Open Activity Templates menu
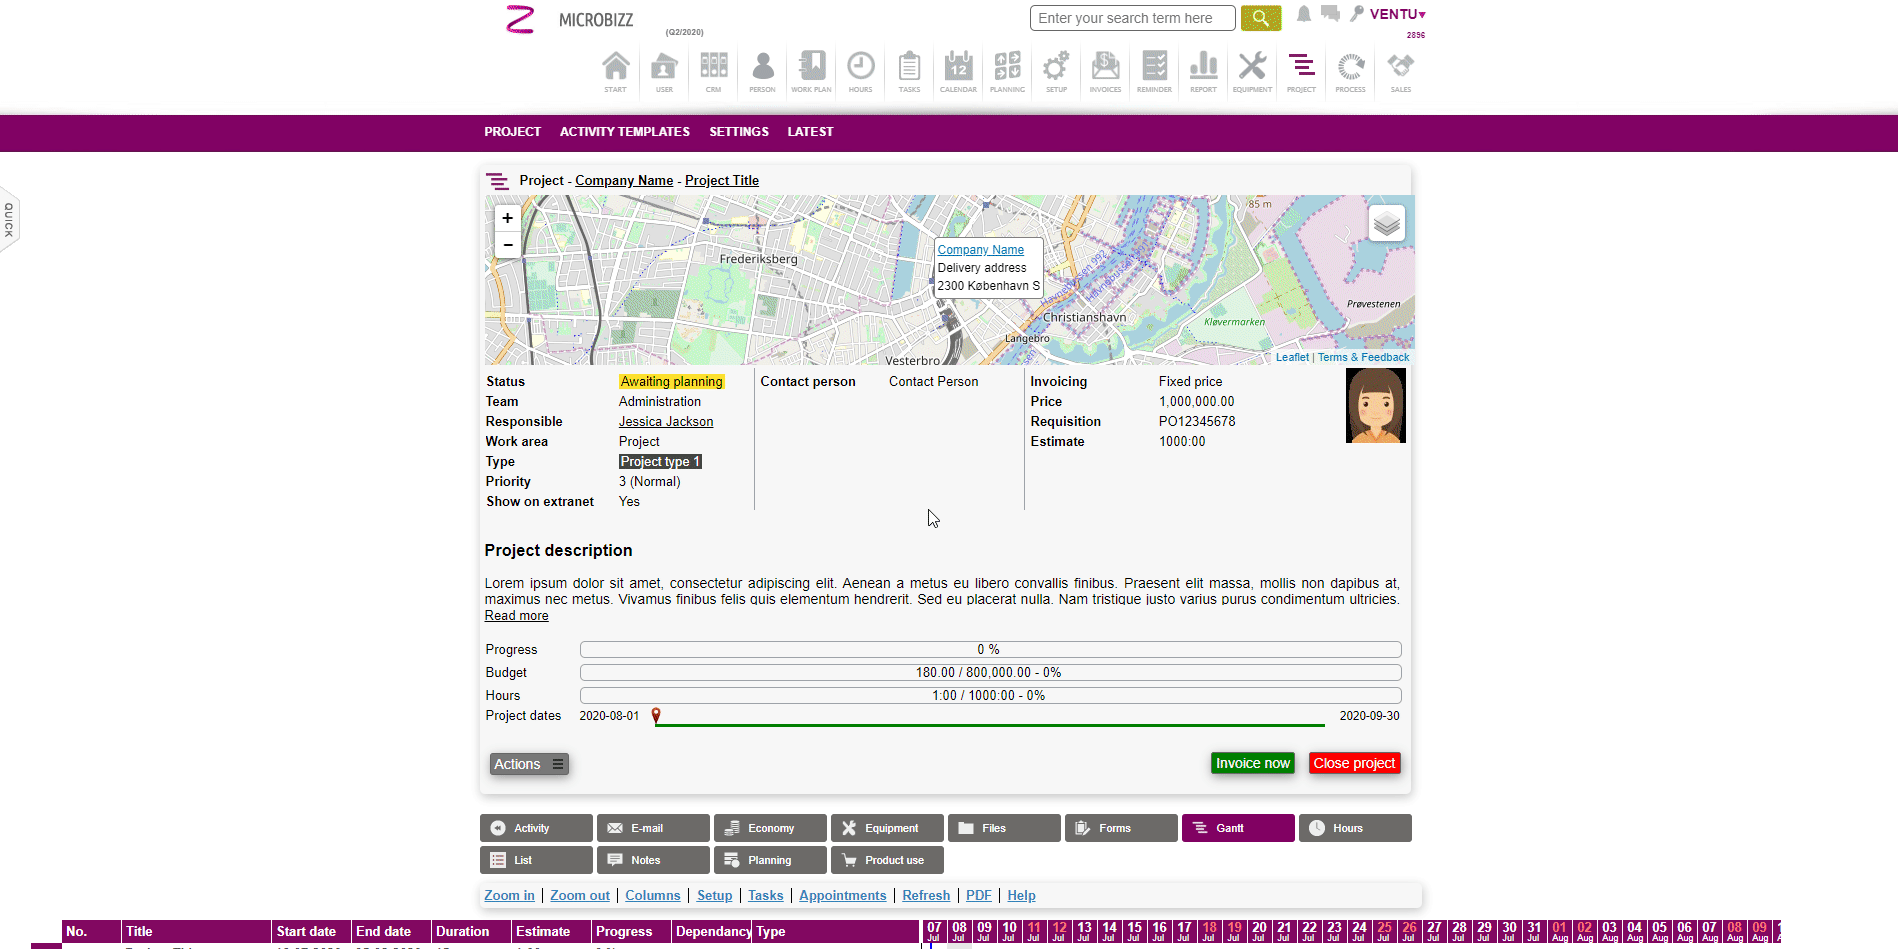Image resolution: width=1898 pixels, height=949 pixels. pyautogui.click(x=624, y=132)
